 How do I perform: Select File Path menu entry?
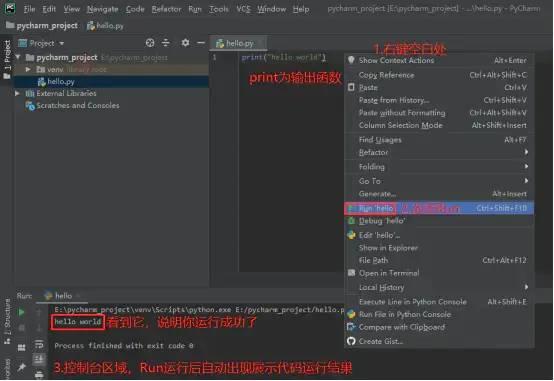[x=439, y=260]
